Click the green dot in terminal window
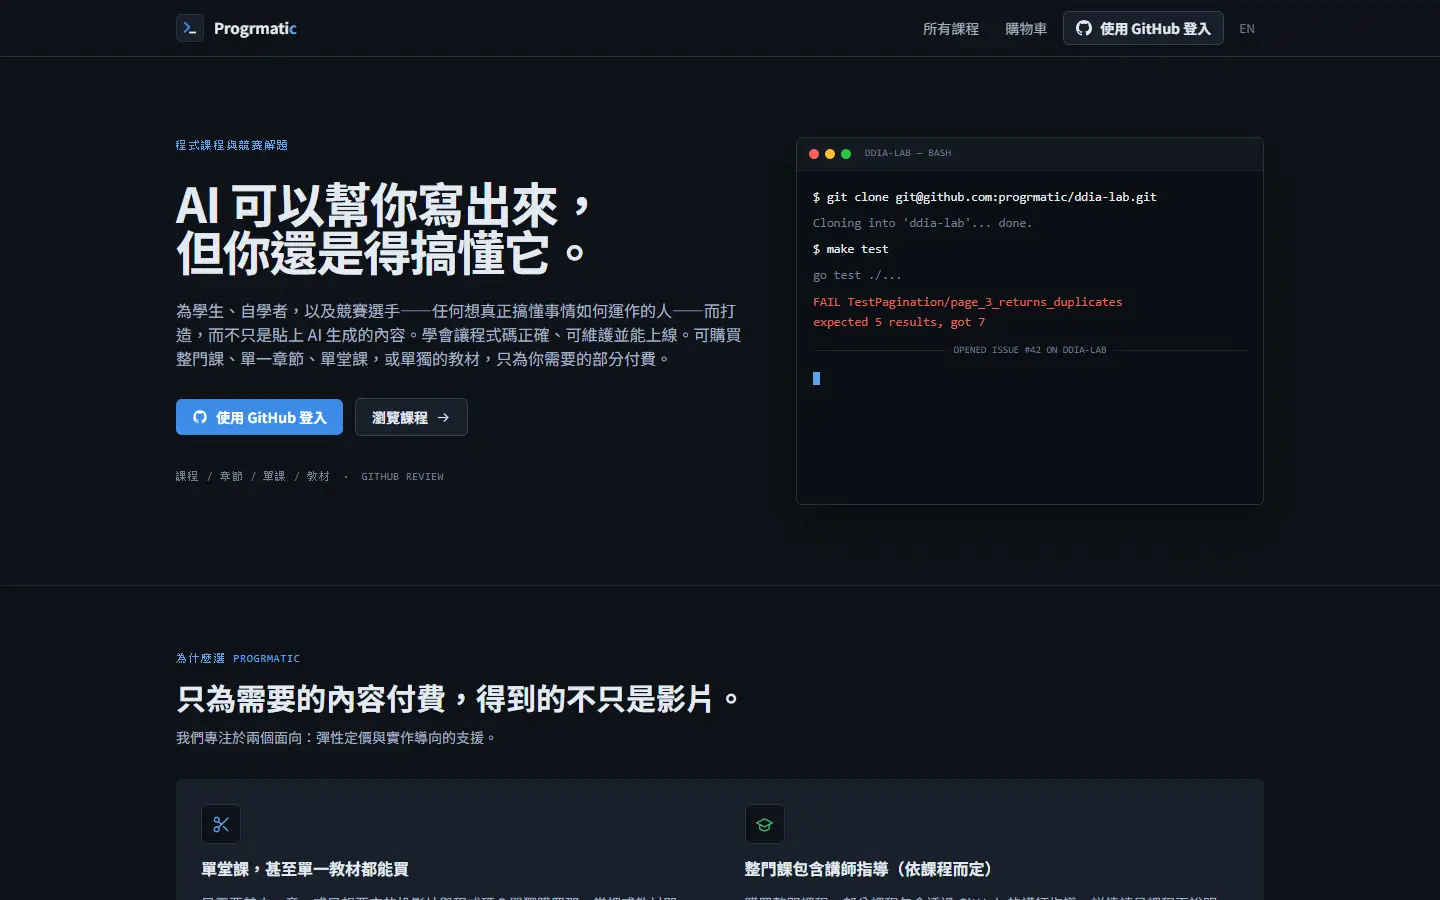Image resolution: width=1440 pixels, height=900 pixels. point(846,154)
